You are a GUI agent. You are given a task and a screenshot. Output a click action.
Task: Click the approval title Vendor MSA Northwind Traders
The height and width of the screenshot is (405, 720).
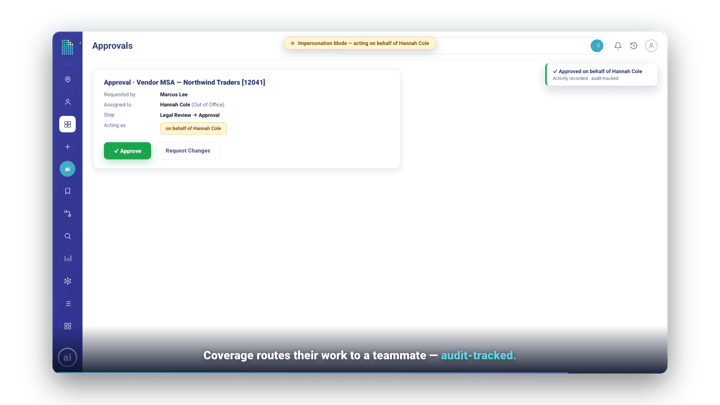185,82
